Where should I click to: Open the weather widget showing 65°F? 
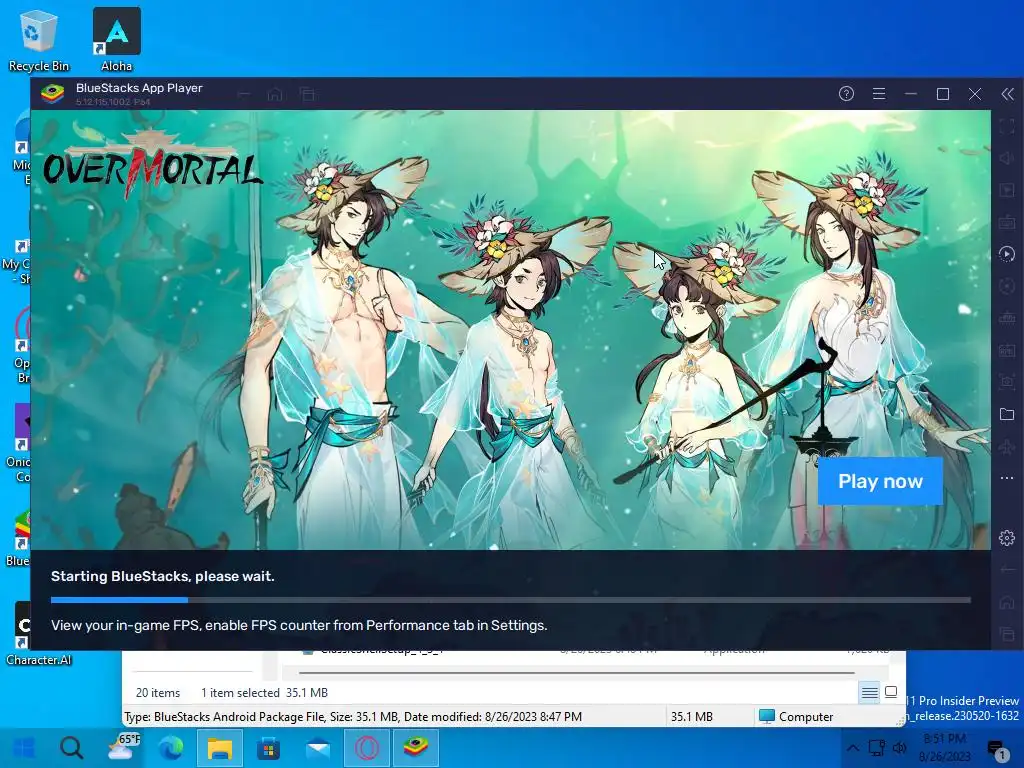[123, 748]
